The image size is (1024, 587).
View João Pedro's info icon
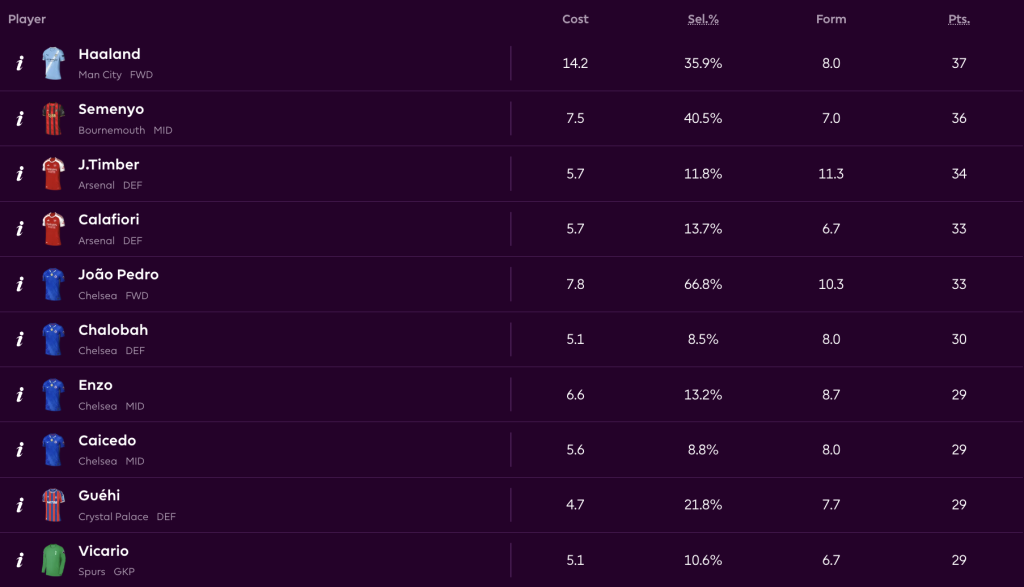(x=19, y=284)
